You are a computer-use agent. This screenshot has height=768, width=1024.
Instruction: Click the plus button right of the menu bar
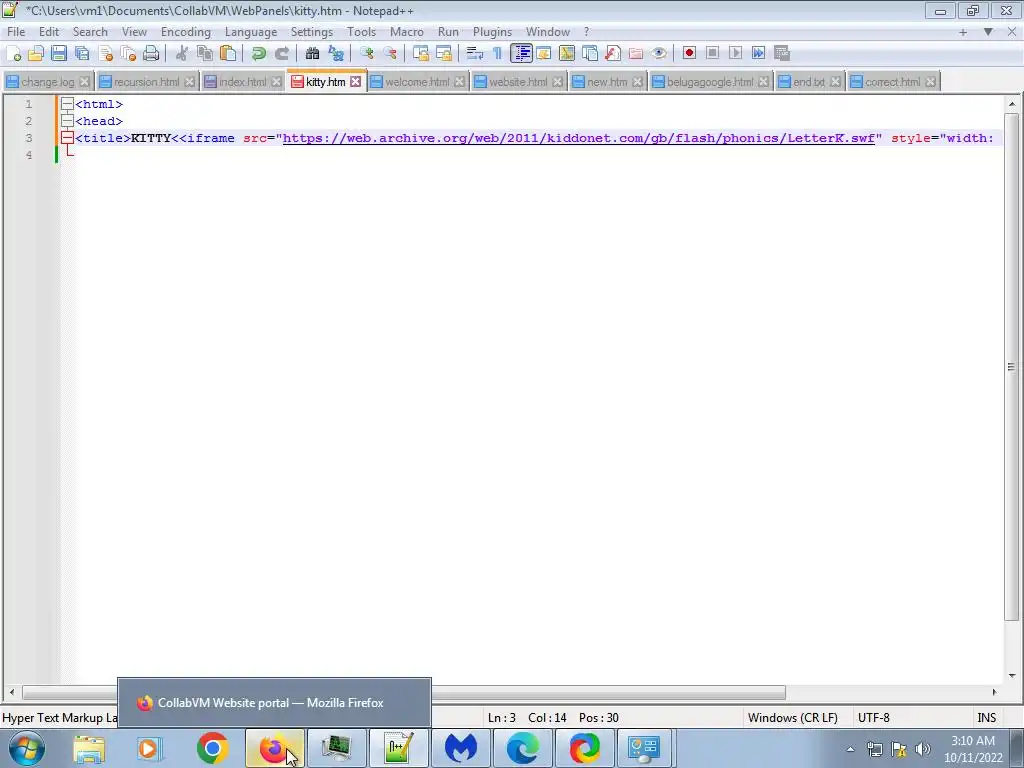tap(963, 31)
